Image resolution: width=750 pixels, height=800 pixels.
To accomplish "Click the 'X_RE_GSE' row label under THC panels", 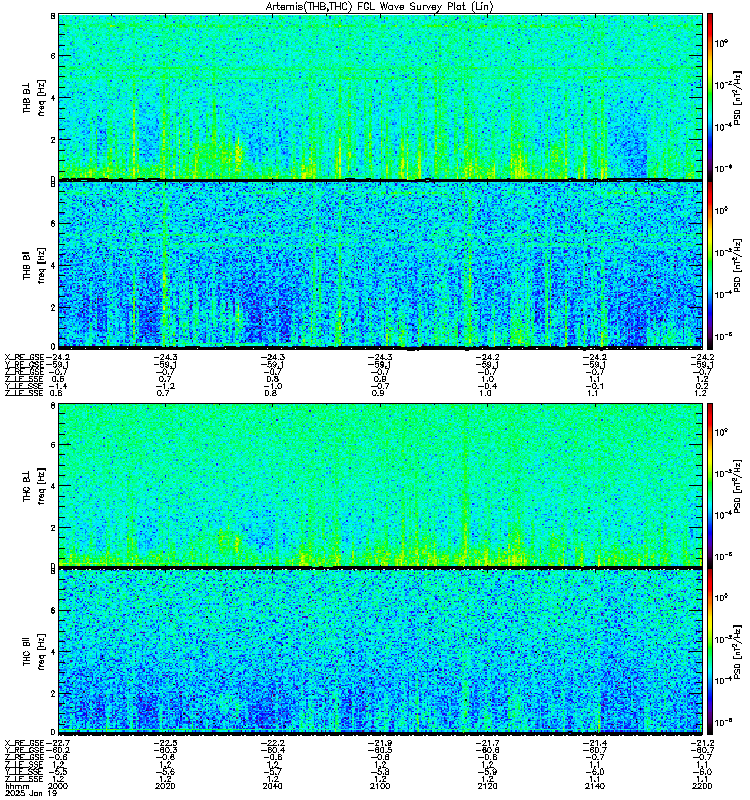I will (x=24, y=743).
